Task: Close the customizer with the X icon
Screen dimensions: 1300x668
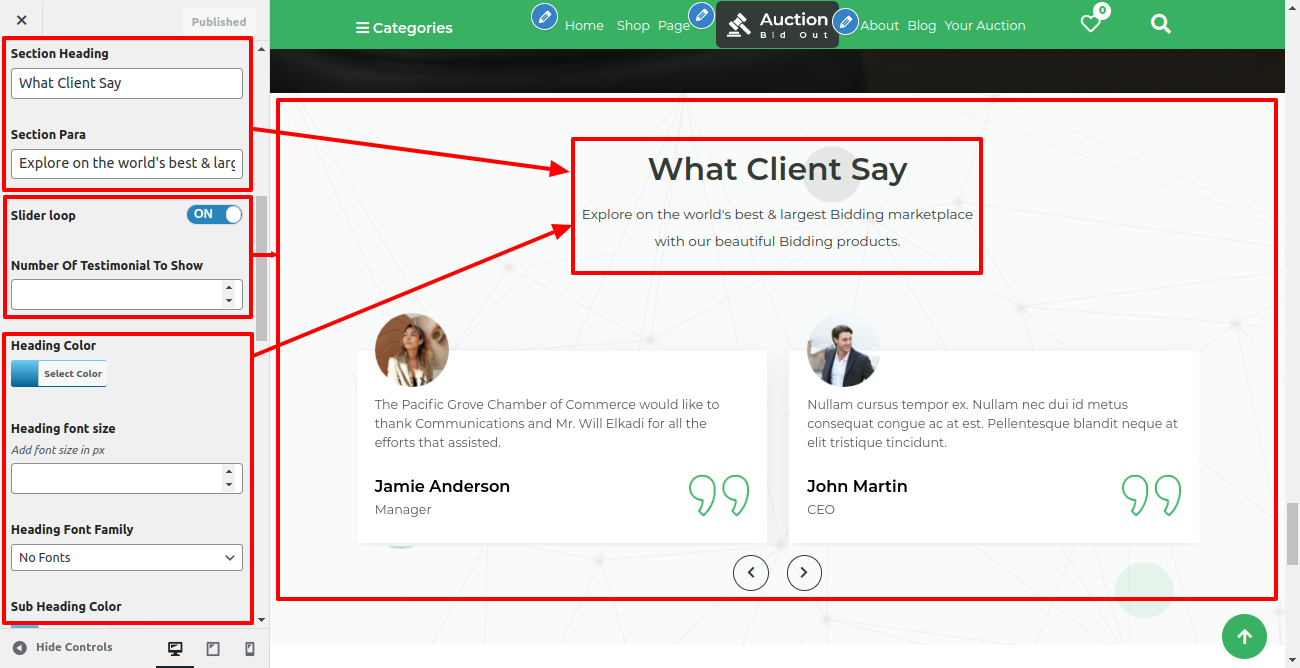Action: coord(22,20)
